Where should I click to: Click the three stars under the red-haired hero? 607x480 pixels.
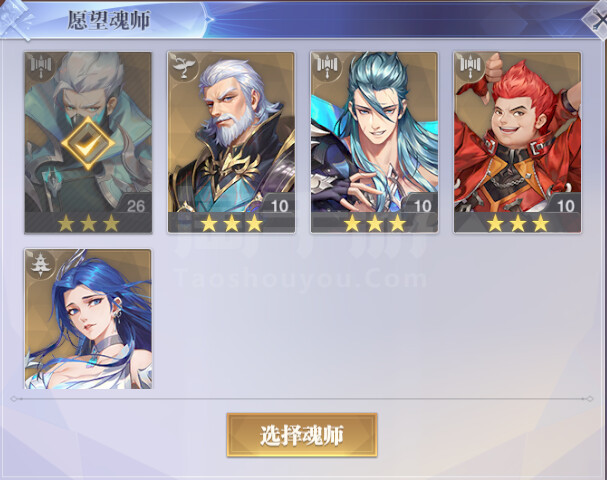coord(518,223)
